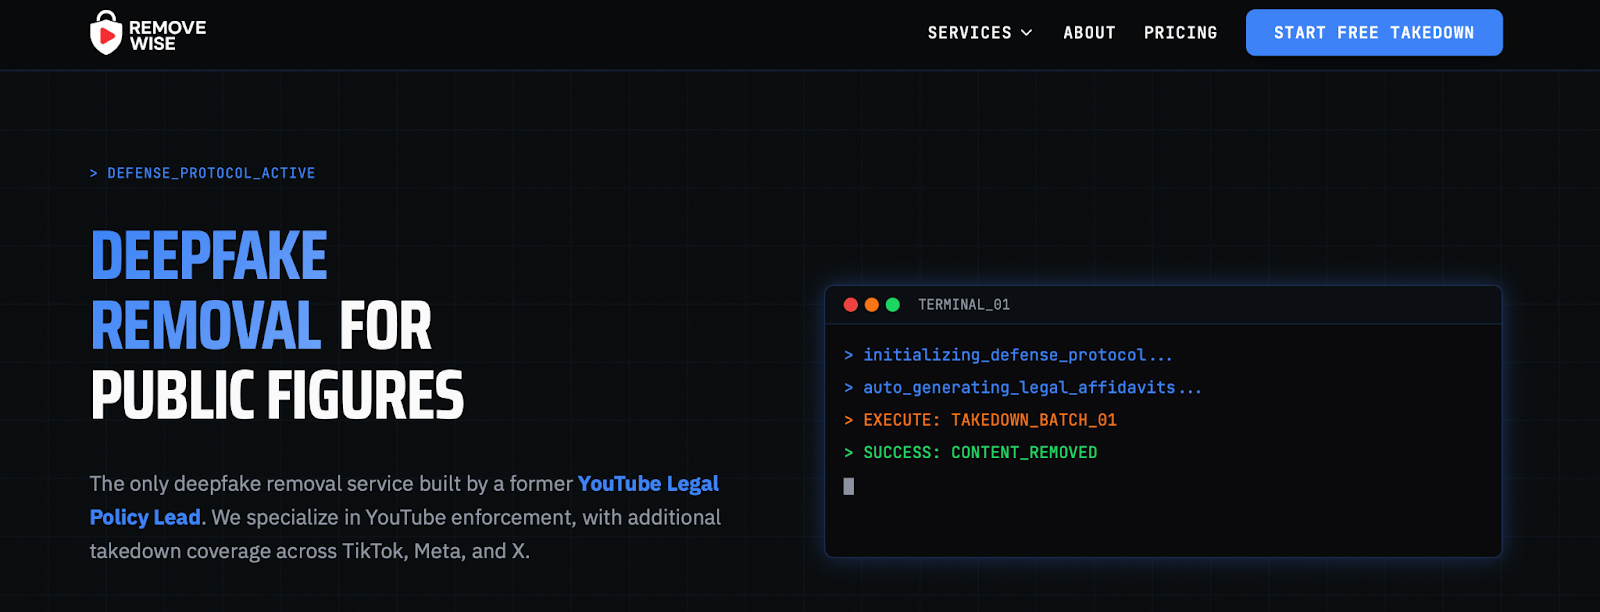Open the Pricing page
Image resolution: width=1600 pixels, height=612 pixels.
coord(1180,33)
